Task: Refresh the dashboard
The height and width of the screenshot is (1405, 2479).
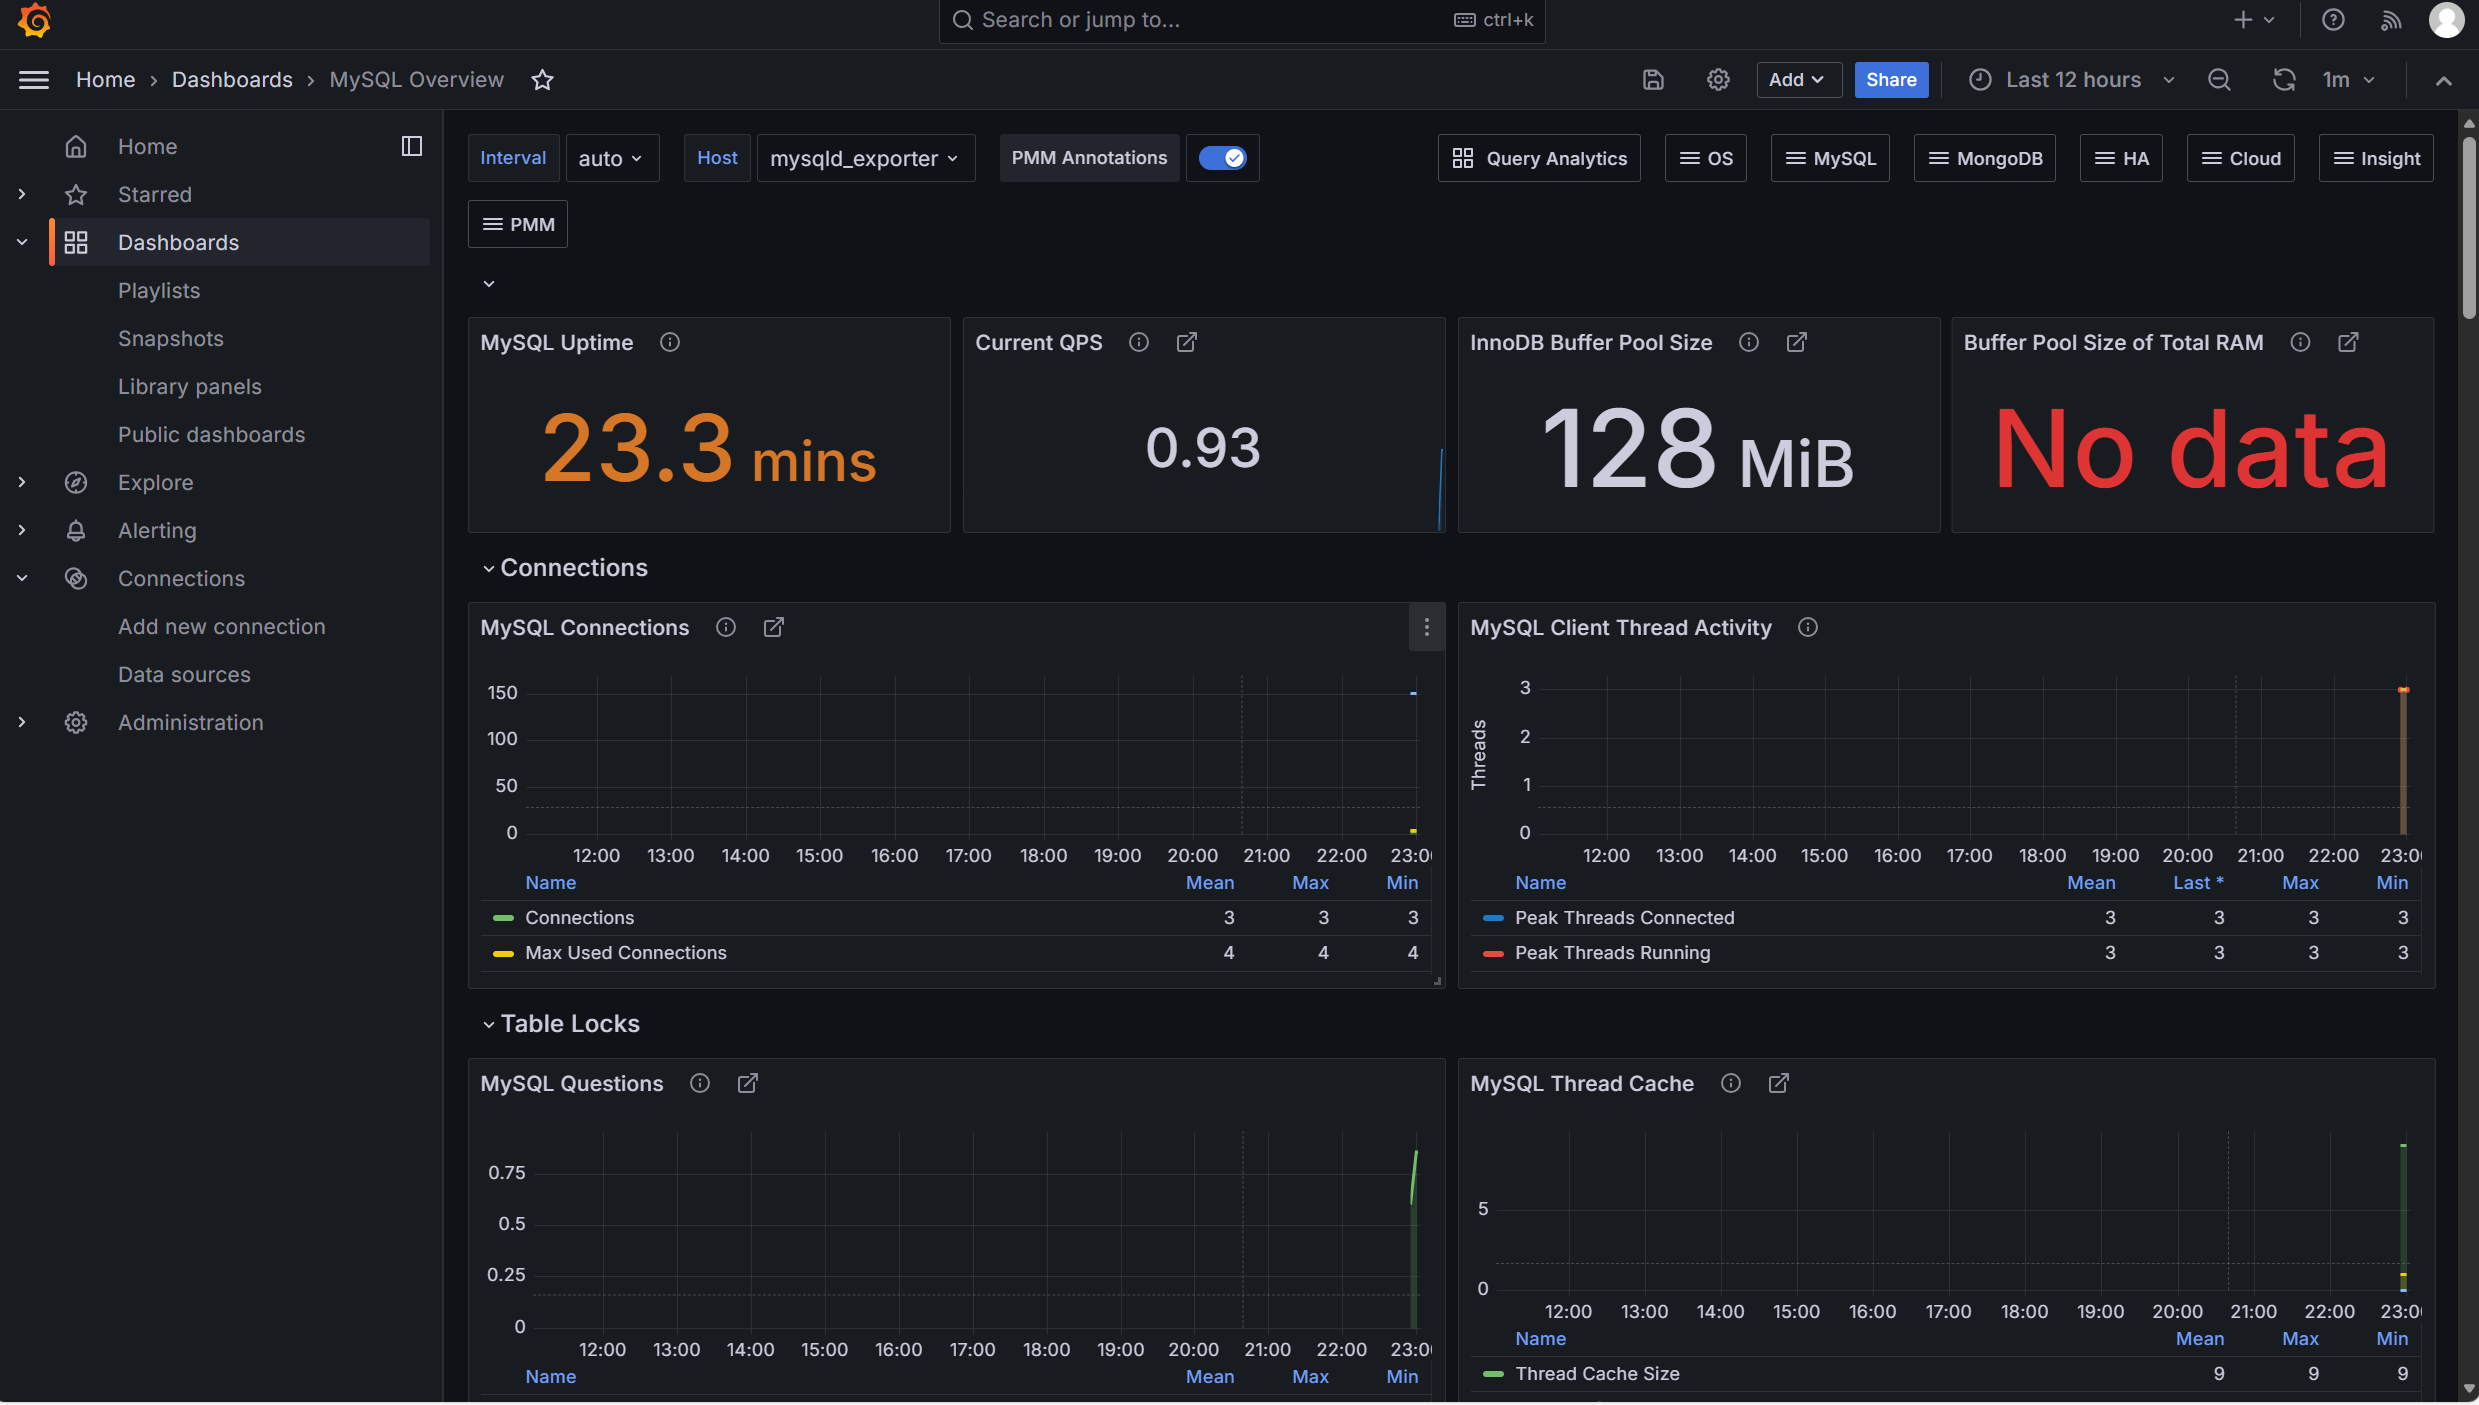Action: [2283, 80]
